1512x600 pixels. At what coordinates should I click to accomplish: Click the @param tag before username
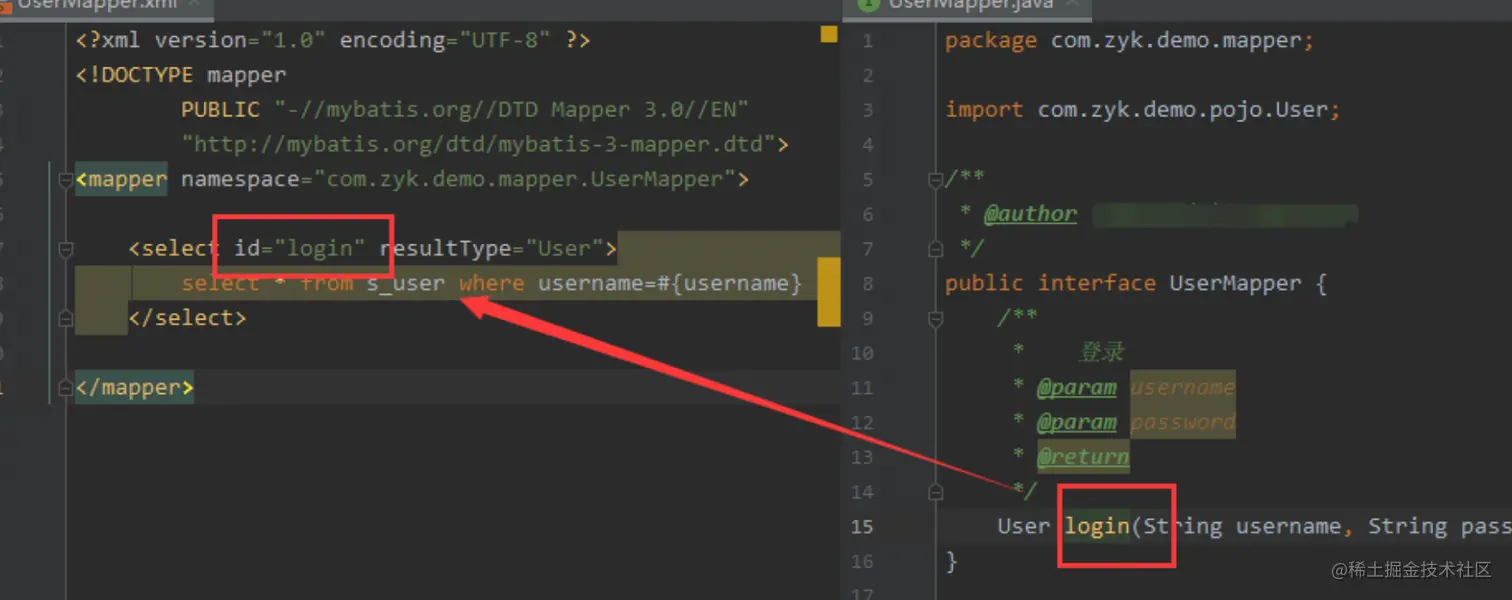click(x=1076, y=388)
